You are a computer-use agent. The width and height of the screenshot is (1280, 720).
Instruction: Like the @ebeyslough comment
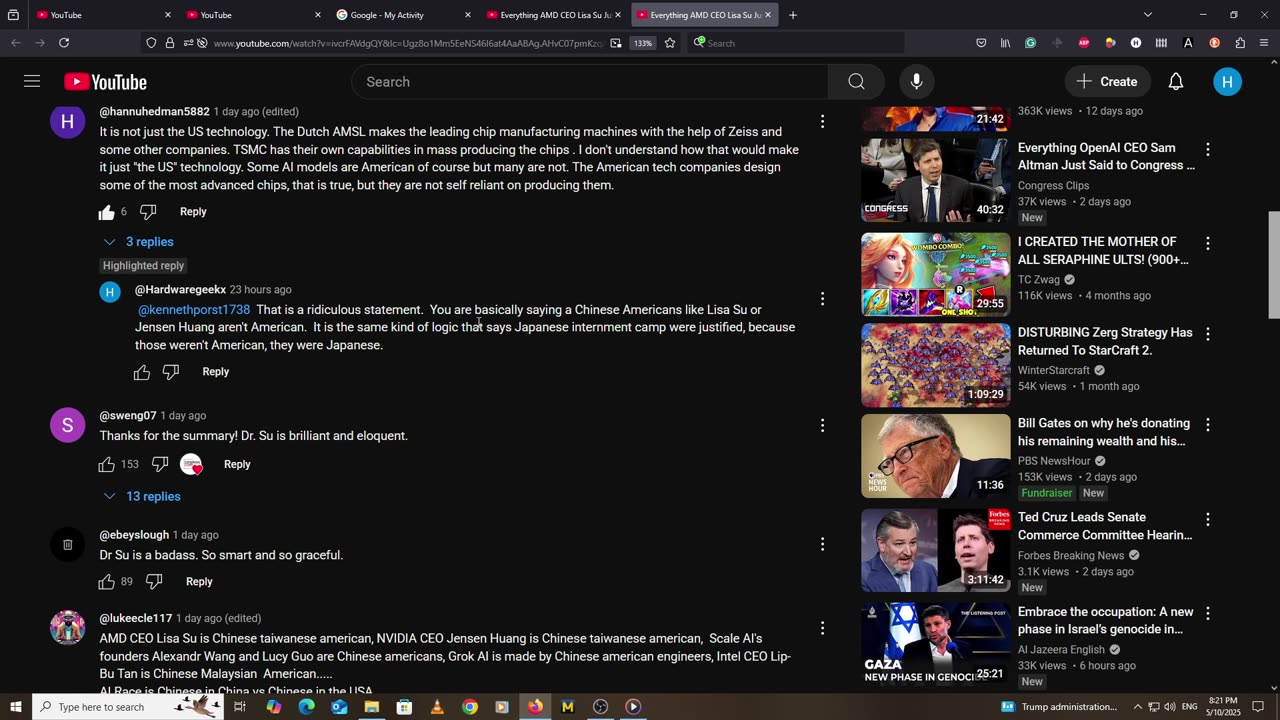[107, 582]
